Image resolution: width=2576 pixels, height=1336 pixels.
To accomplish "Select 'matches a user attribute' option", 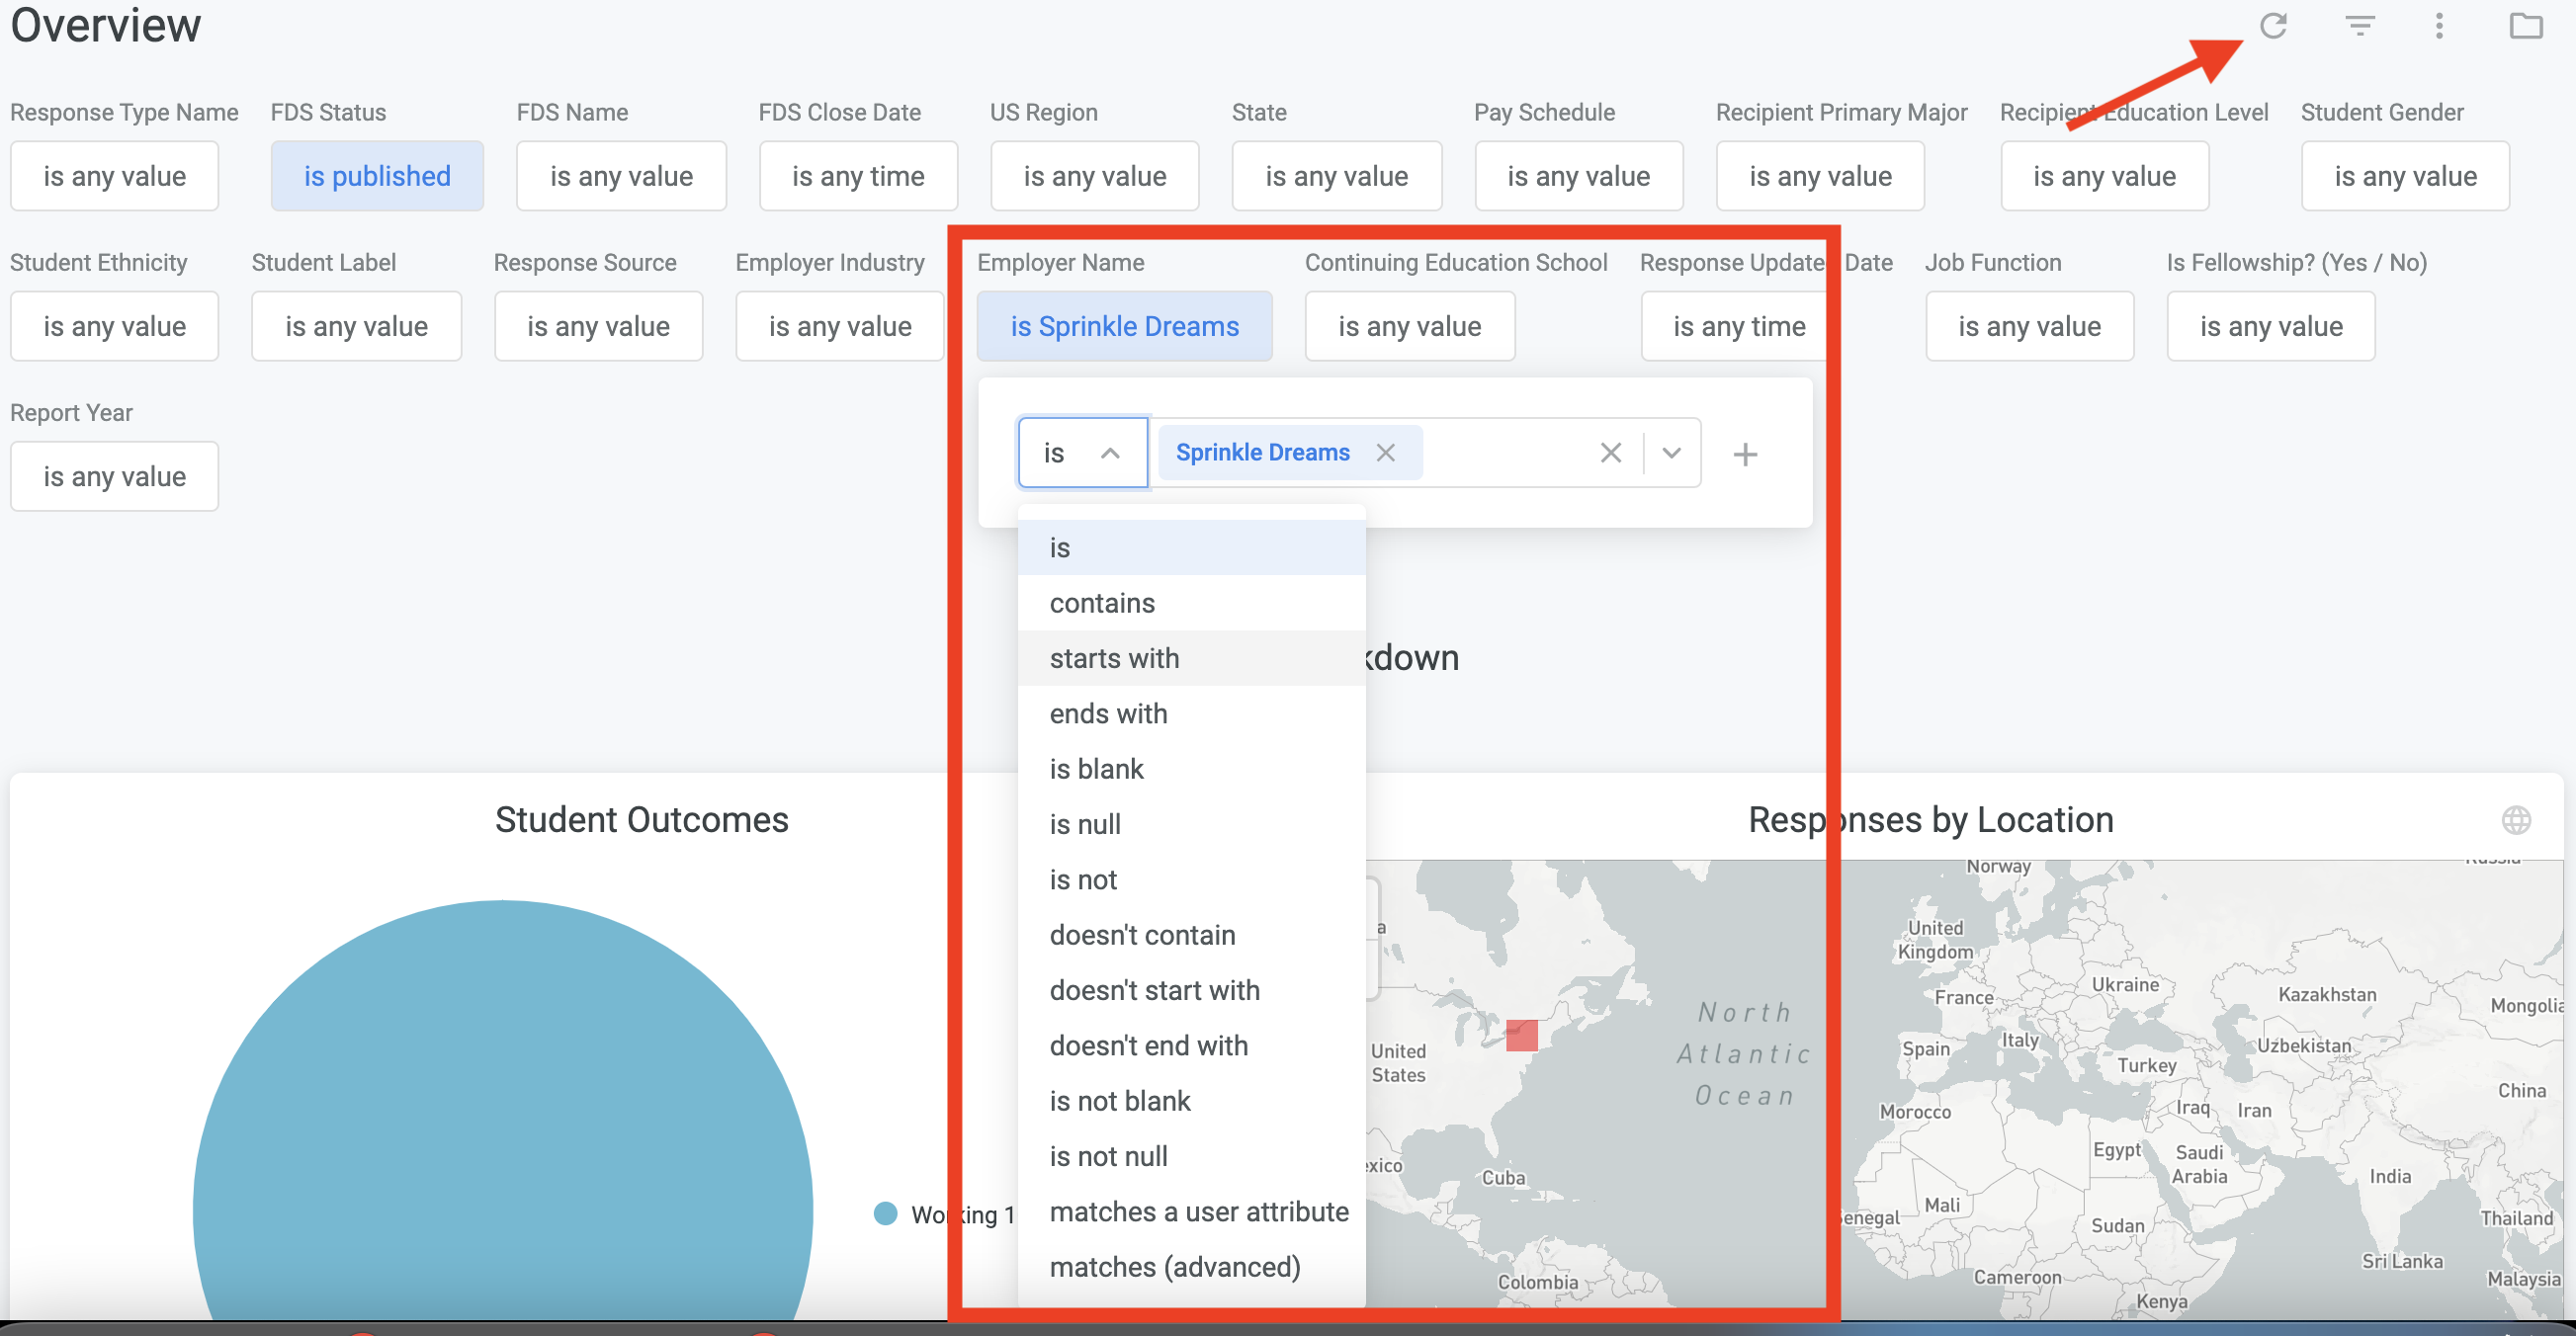I will (1191, 1212).
